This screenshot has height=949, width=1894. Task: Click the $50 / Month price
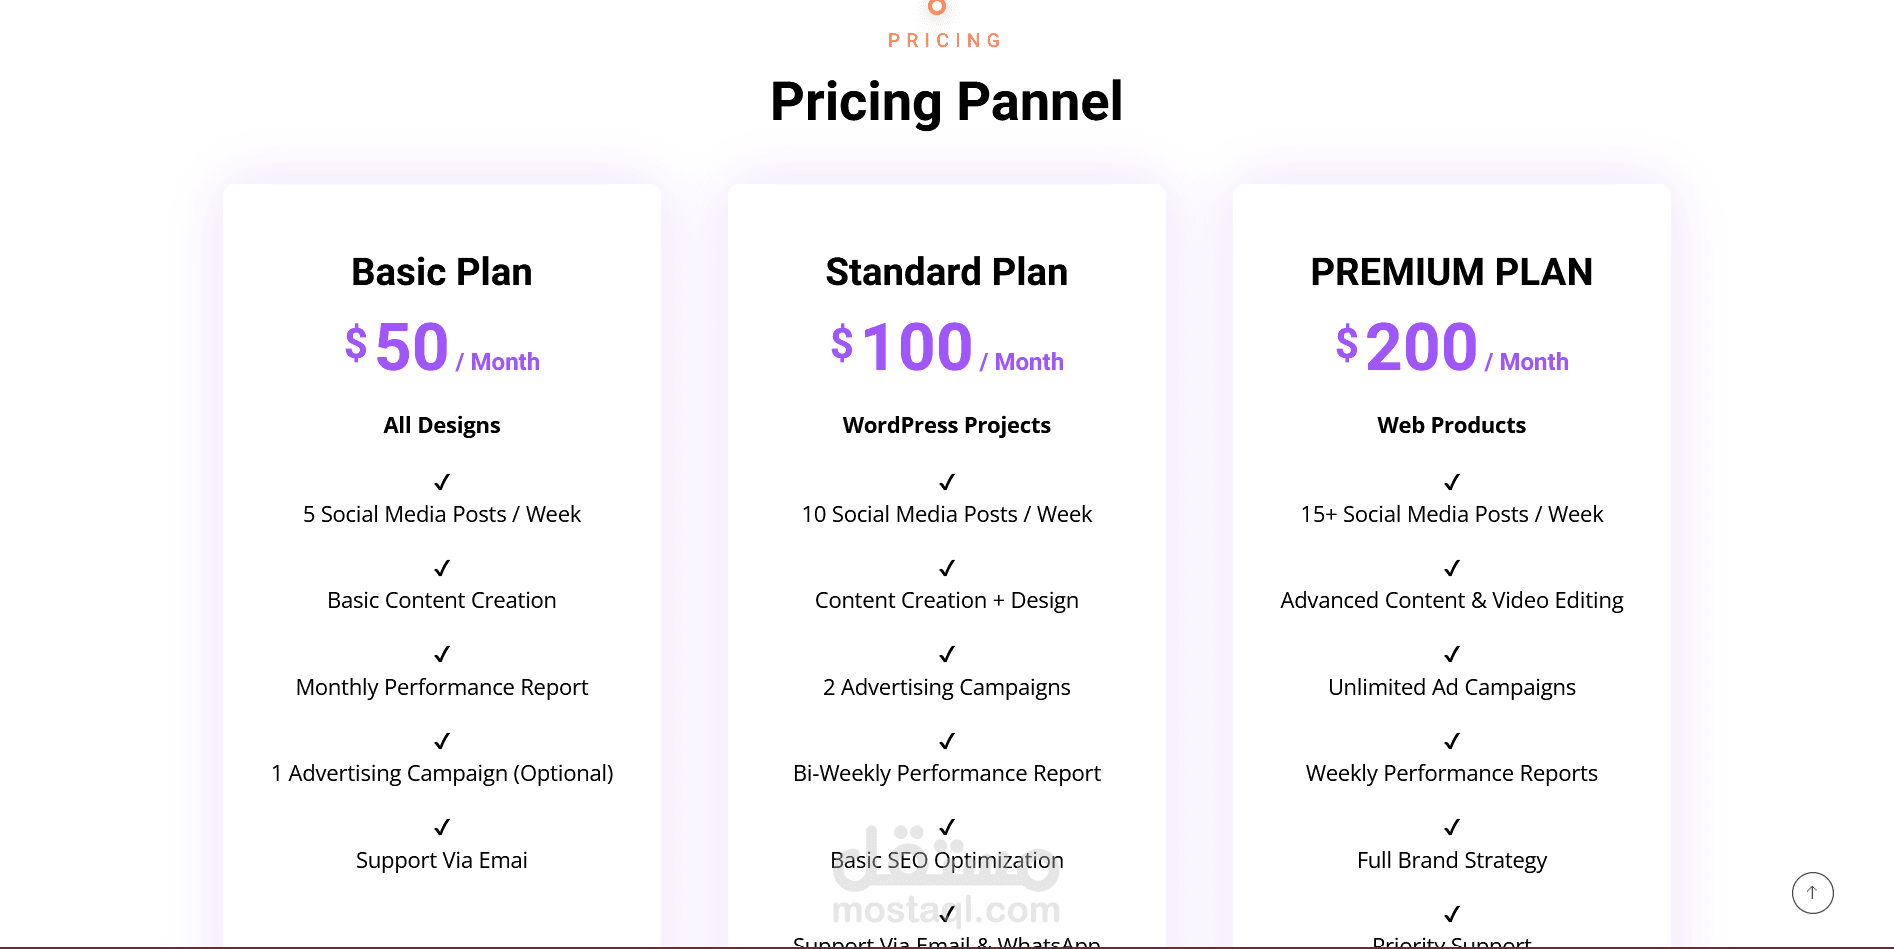[442, 348]
